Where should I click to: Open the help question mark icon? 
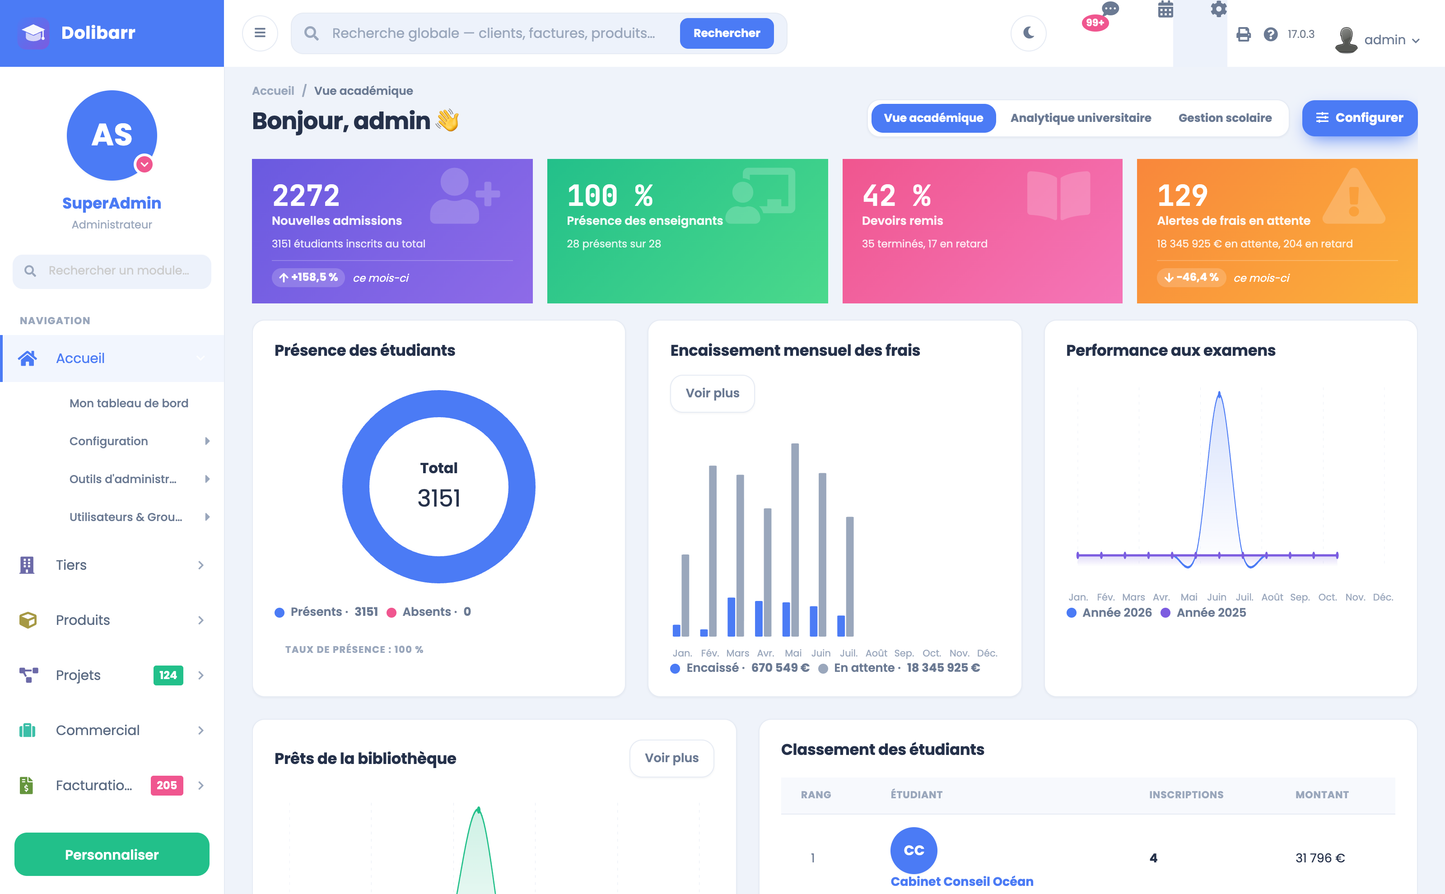tap(1270, 34)
